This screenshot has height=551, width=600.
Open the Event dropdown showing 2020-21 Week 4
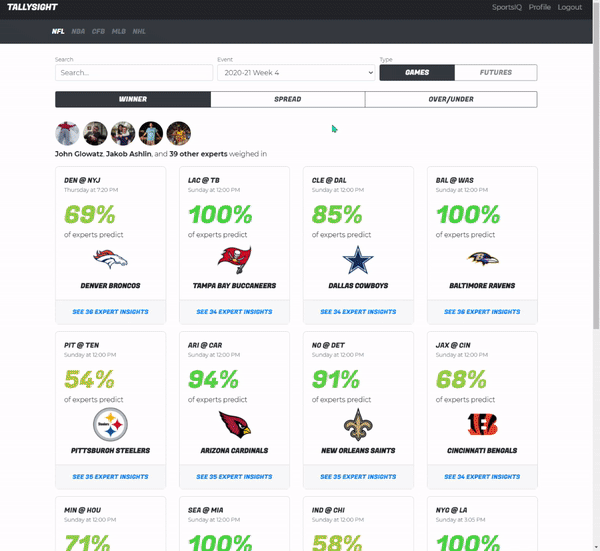[x=296, y=72]
